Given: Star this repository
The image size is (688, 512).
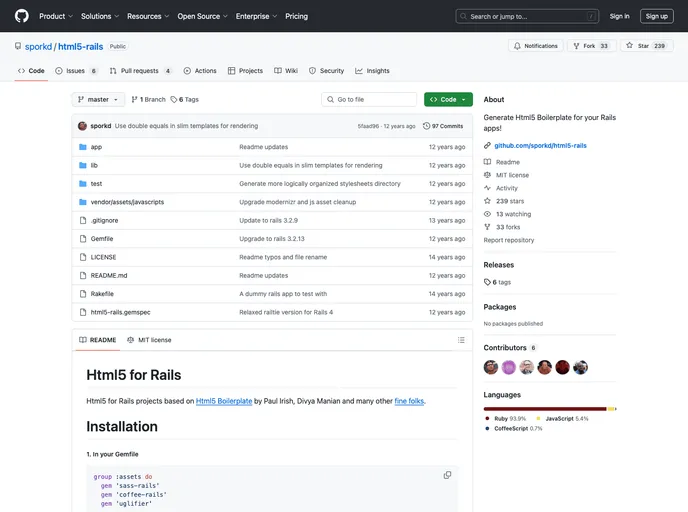Looking at the screenshot, I should tap(646, 46).
